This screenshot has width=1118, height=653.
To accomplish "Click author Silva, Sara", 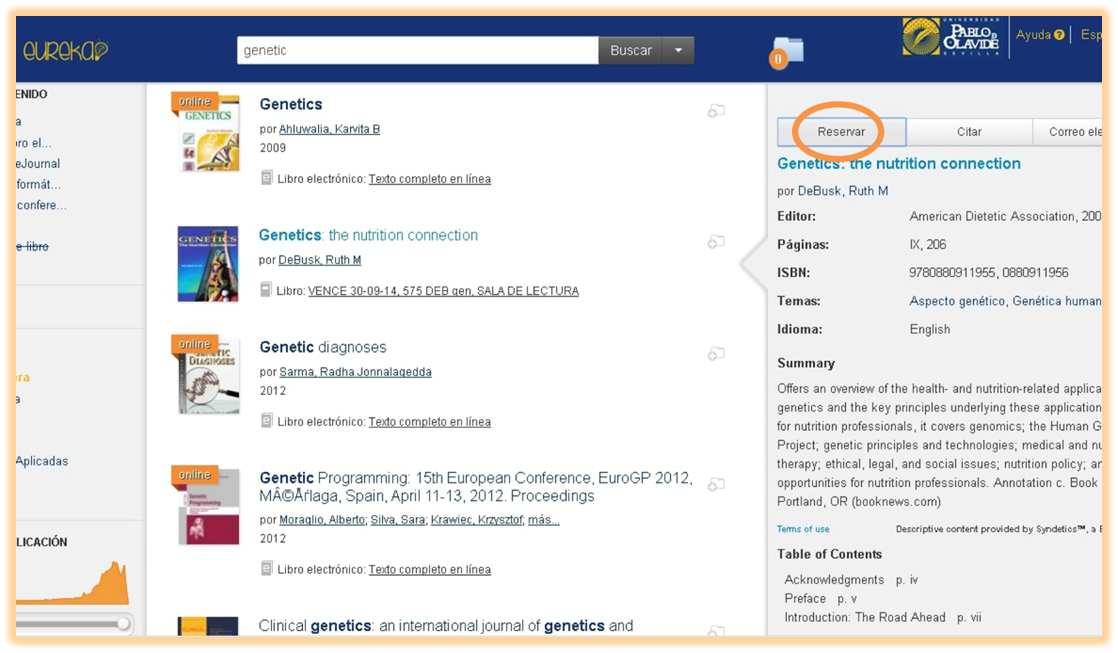I will [x=398, y=520].
